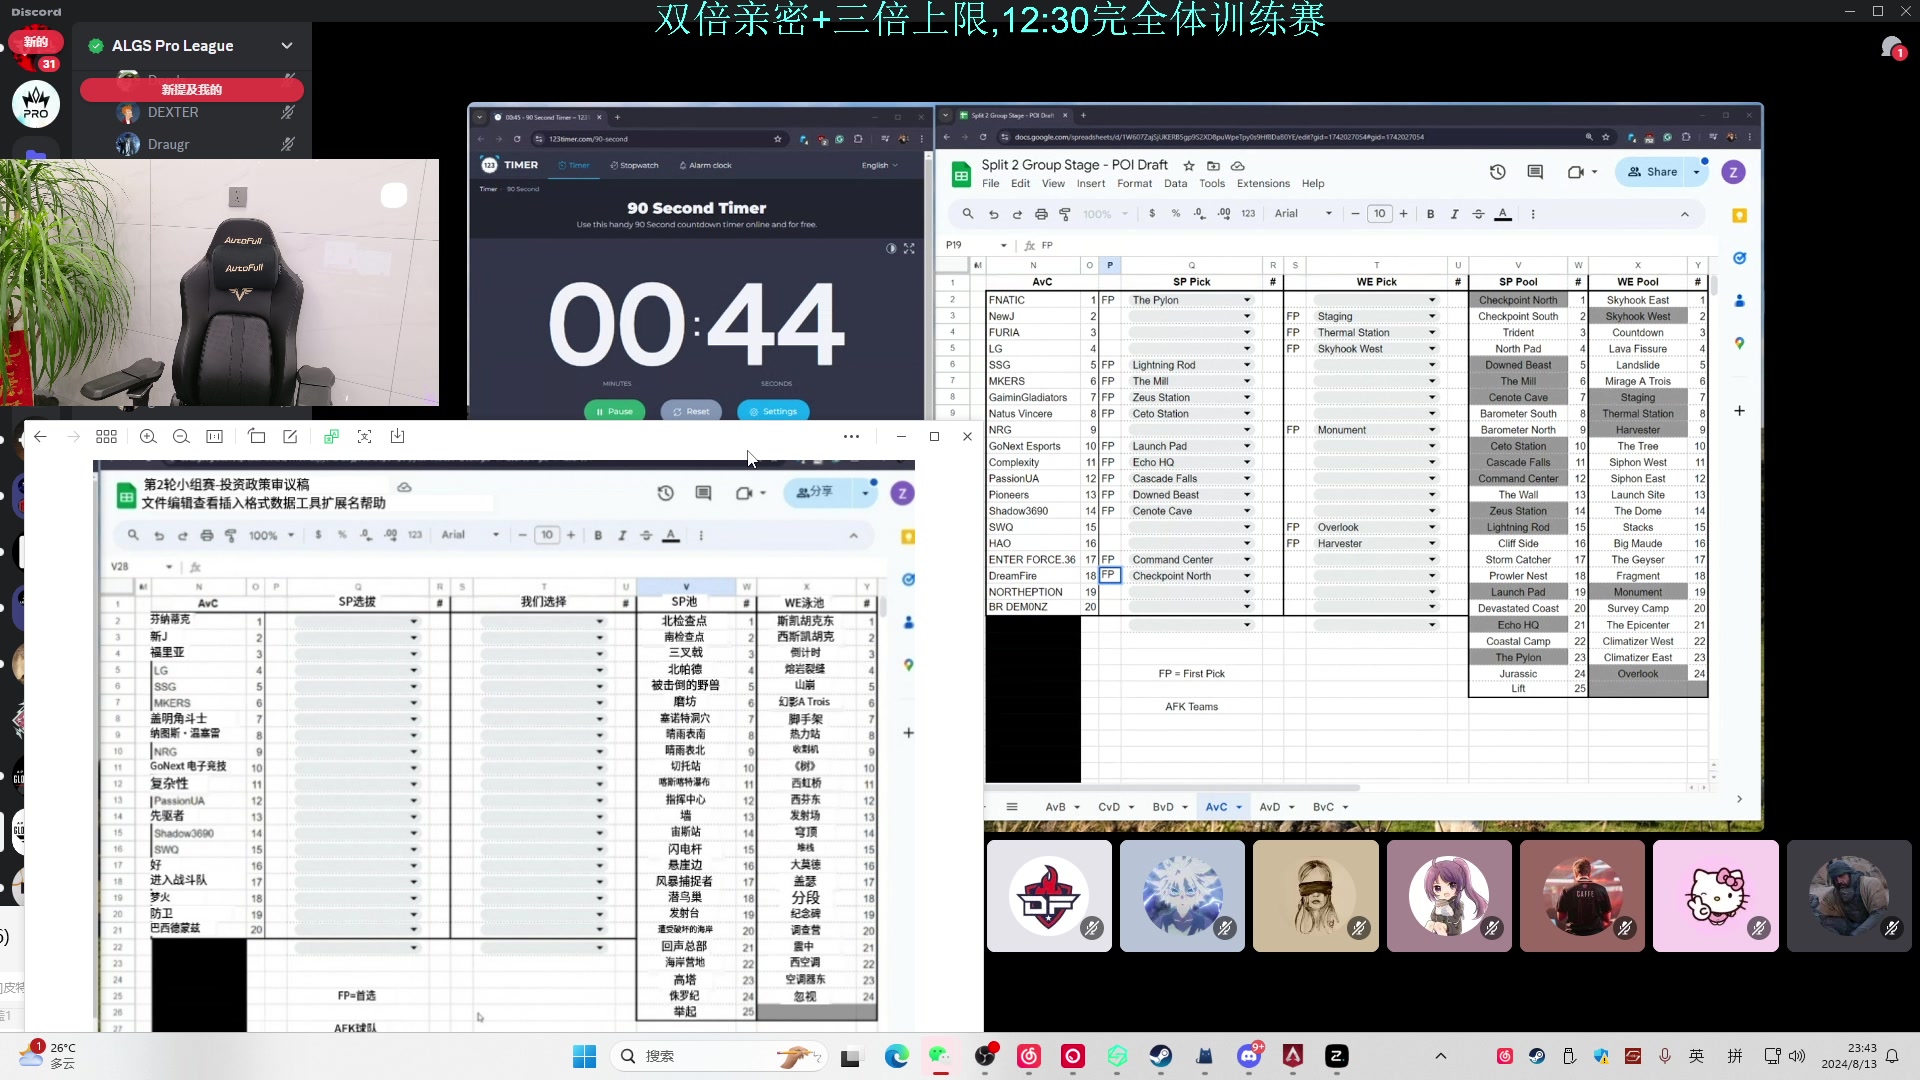Open Maps in the Sheets side panel

[x=1739, y=343]
